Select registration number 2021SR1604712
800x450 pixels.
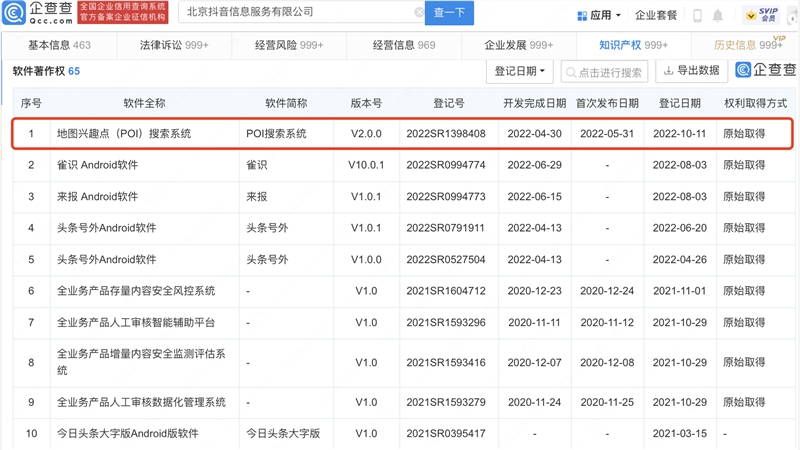446,291
